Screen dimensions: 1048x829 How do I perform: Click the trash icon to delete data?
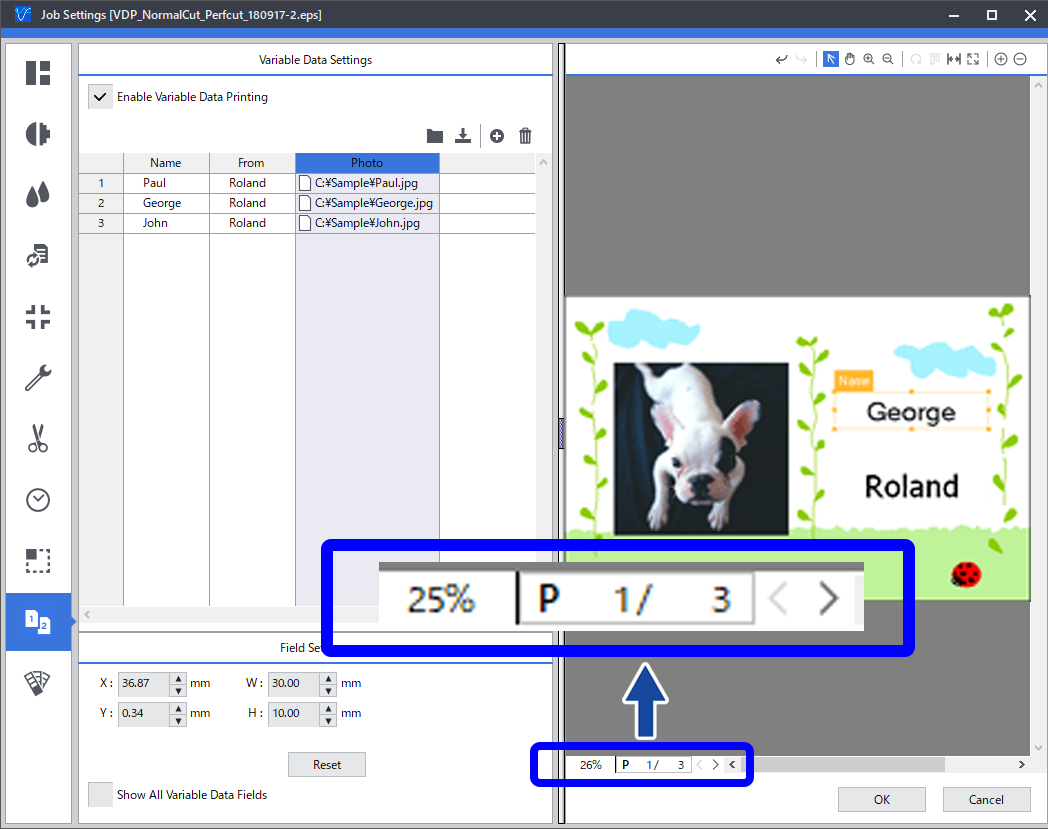525,136
